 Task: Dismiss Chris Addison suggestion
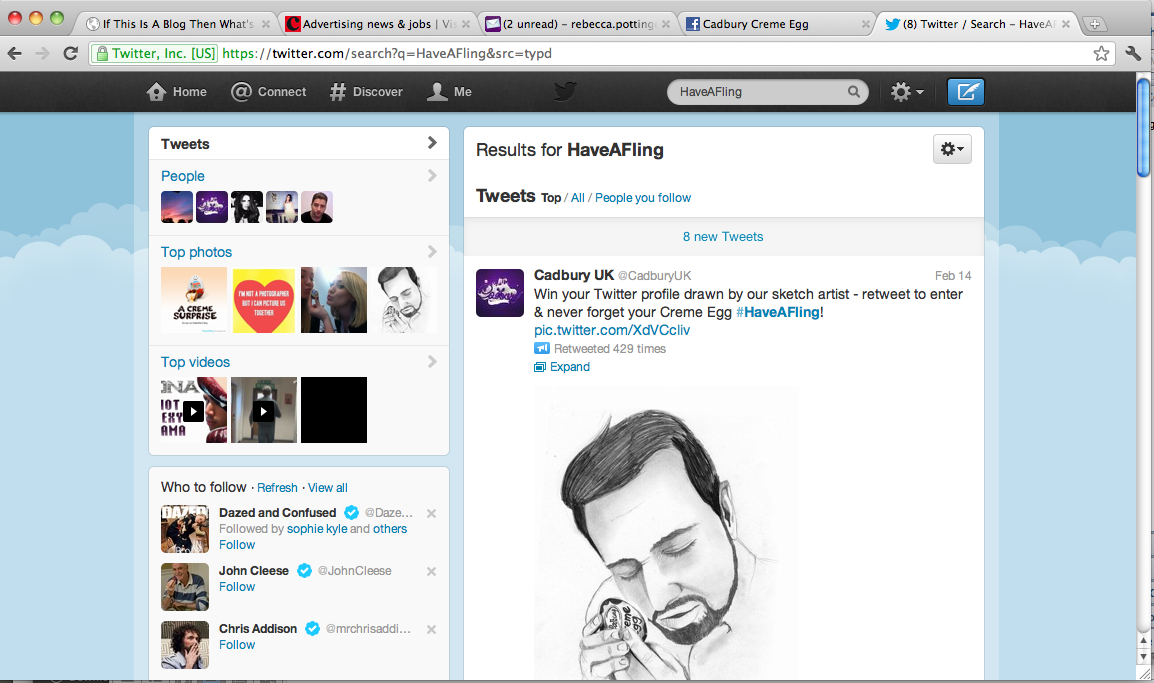click(x=431, y=629)
